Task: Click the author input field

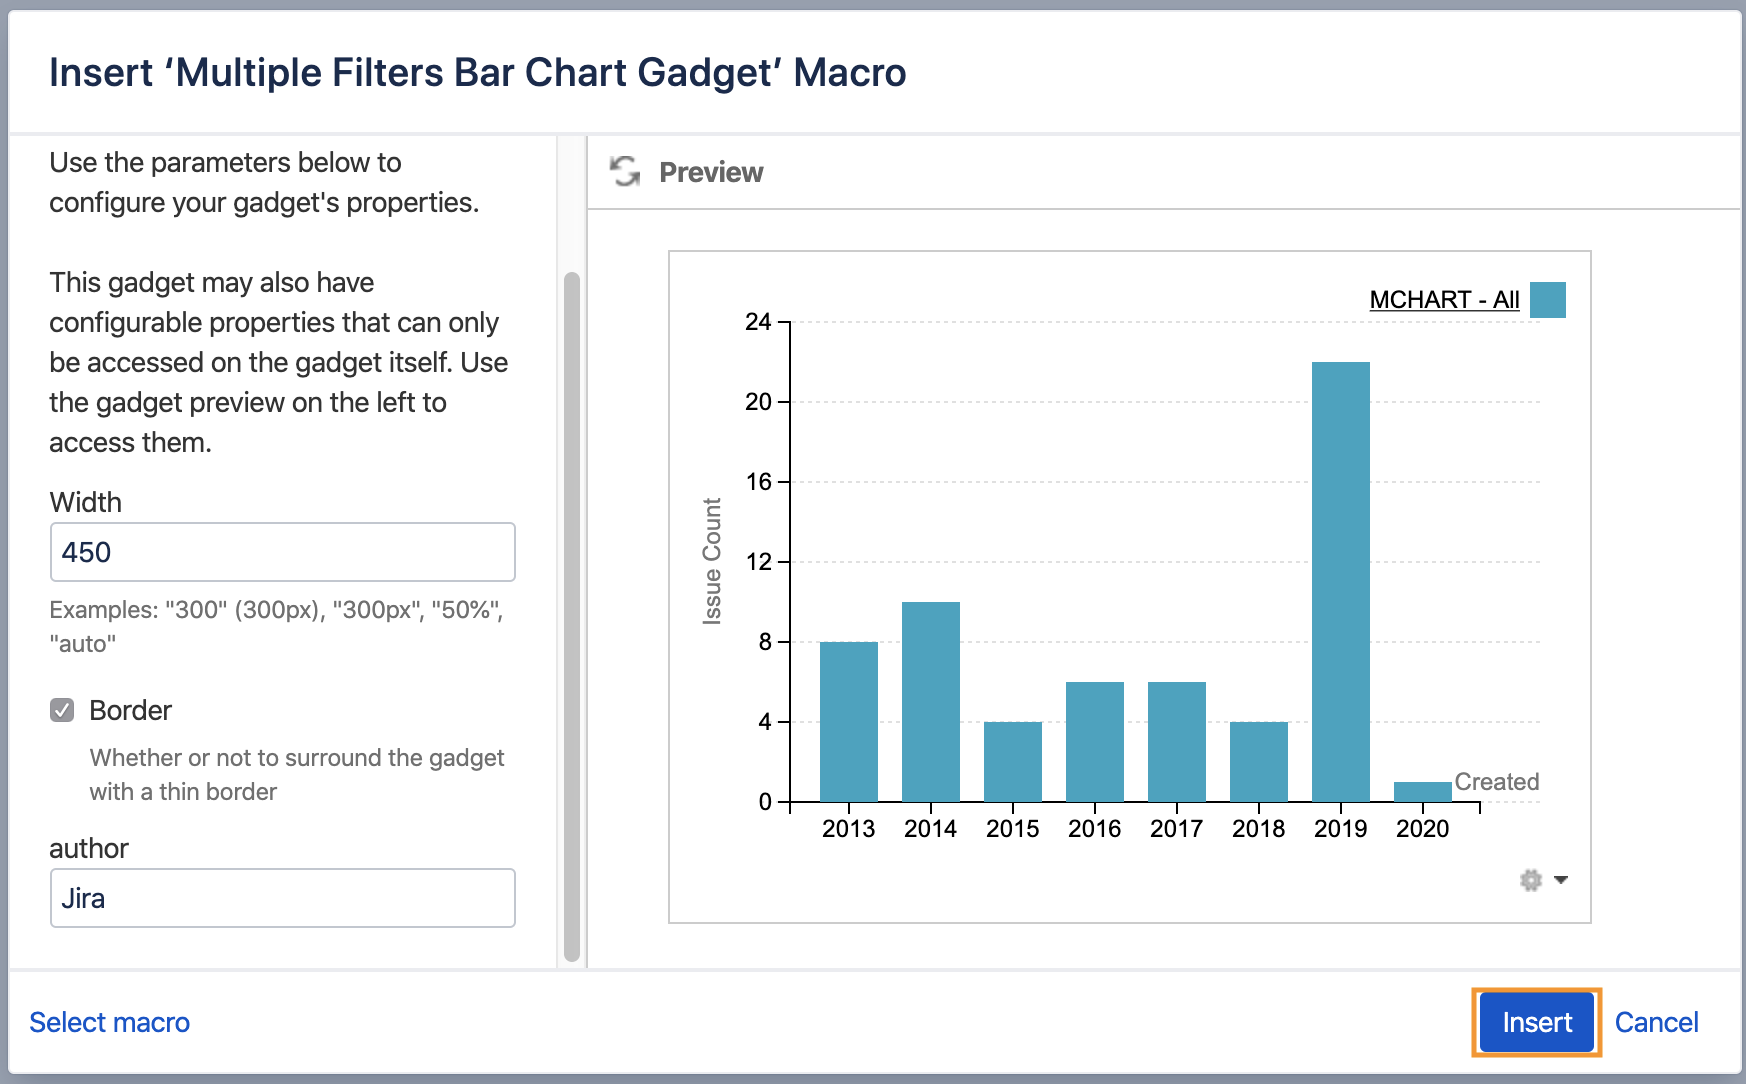Action: point(282,898)
